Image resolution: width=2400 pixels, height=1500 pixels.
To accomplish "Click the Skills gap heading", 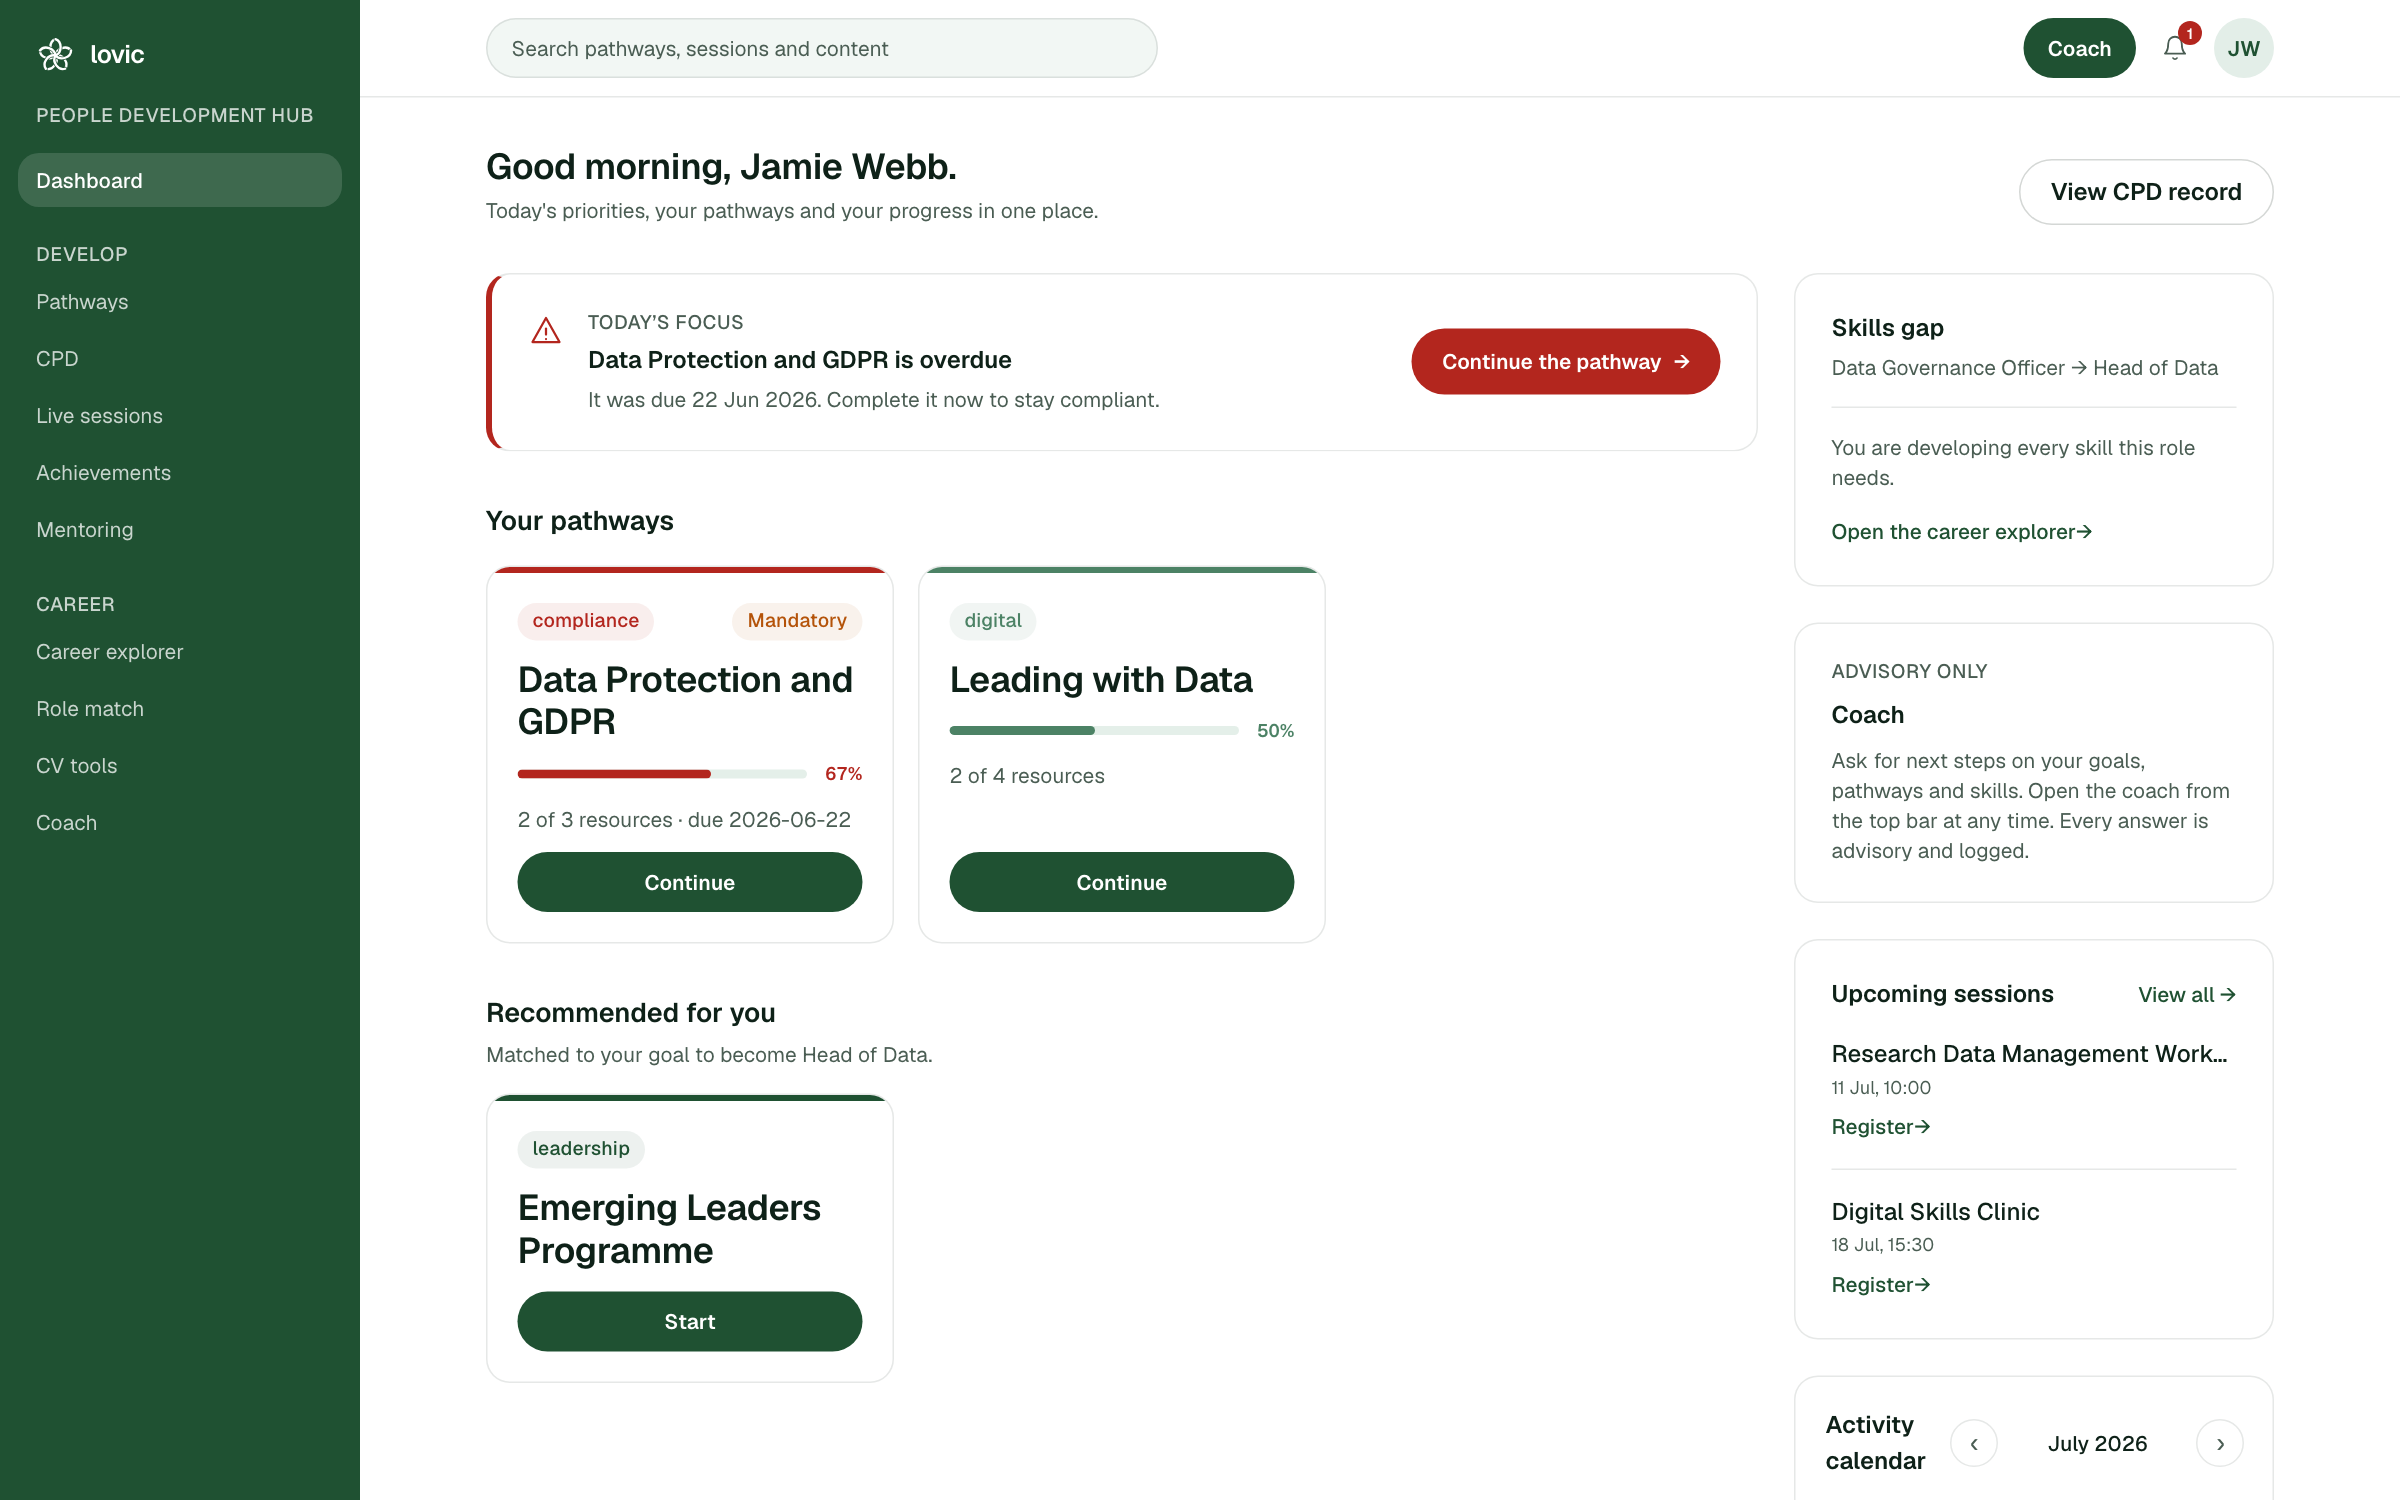I will tap(1887, 328).
